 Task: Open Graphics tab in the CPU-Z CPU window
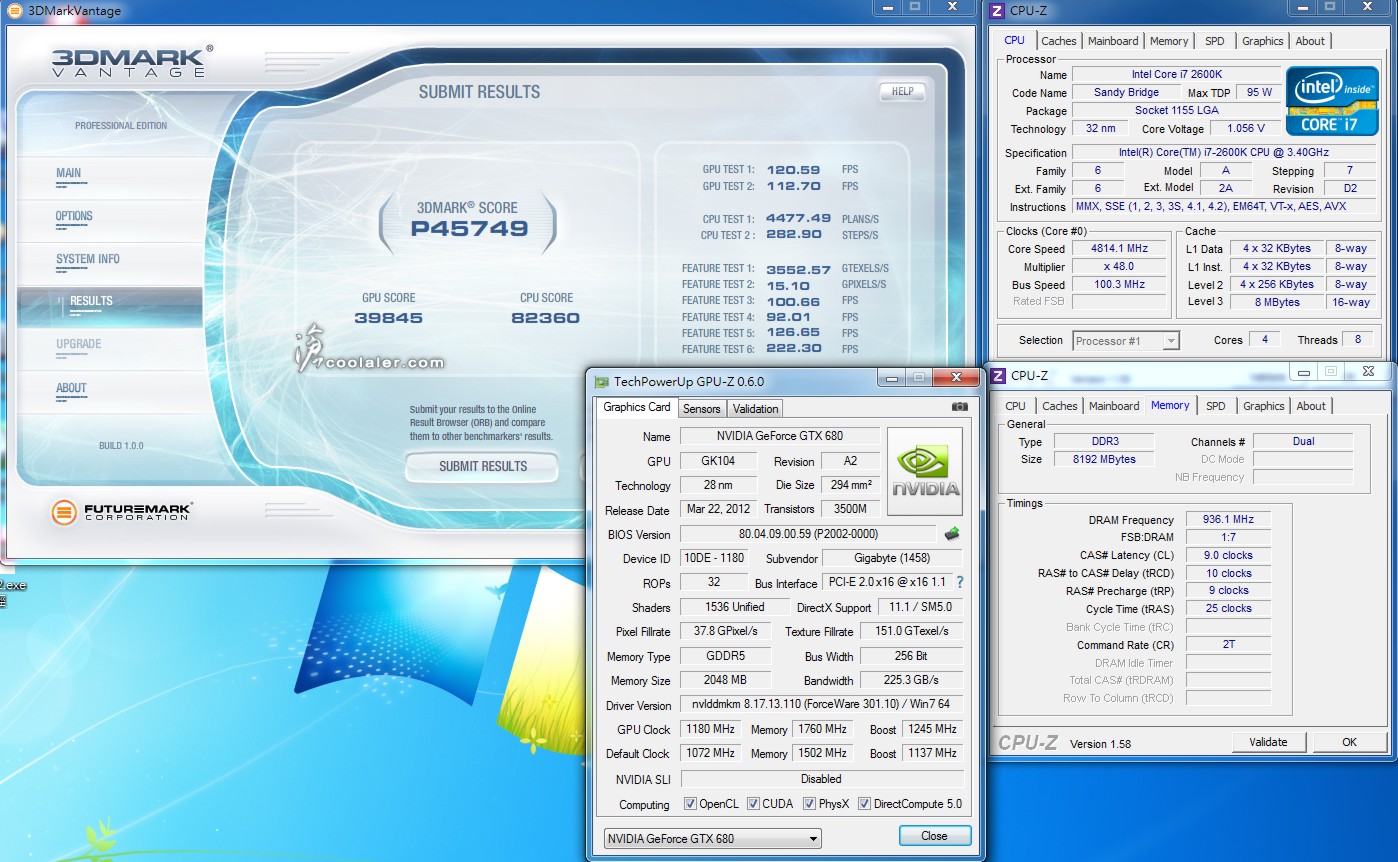pyautogui.click(x=1263, y=41)
